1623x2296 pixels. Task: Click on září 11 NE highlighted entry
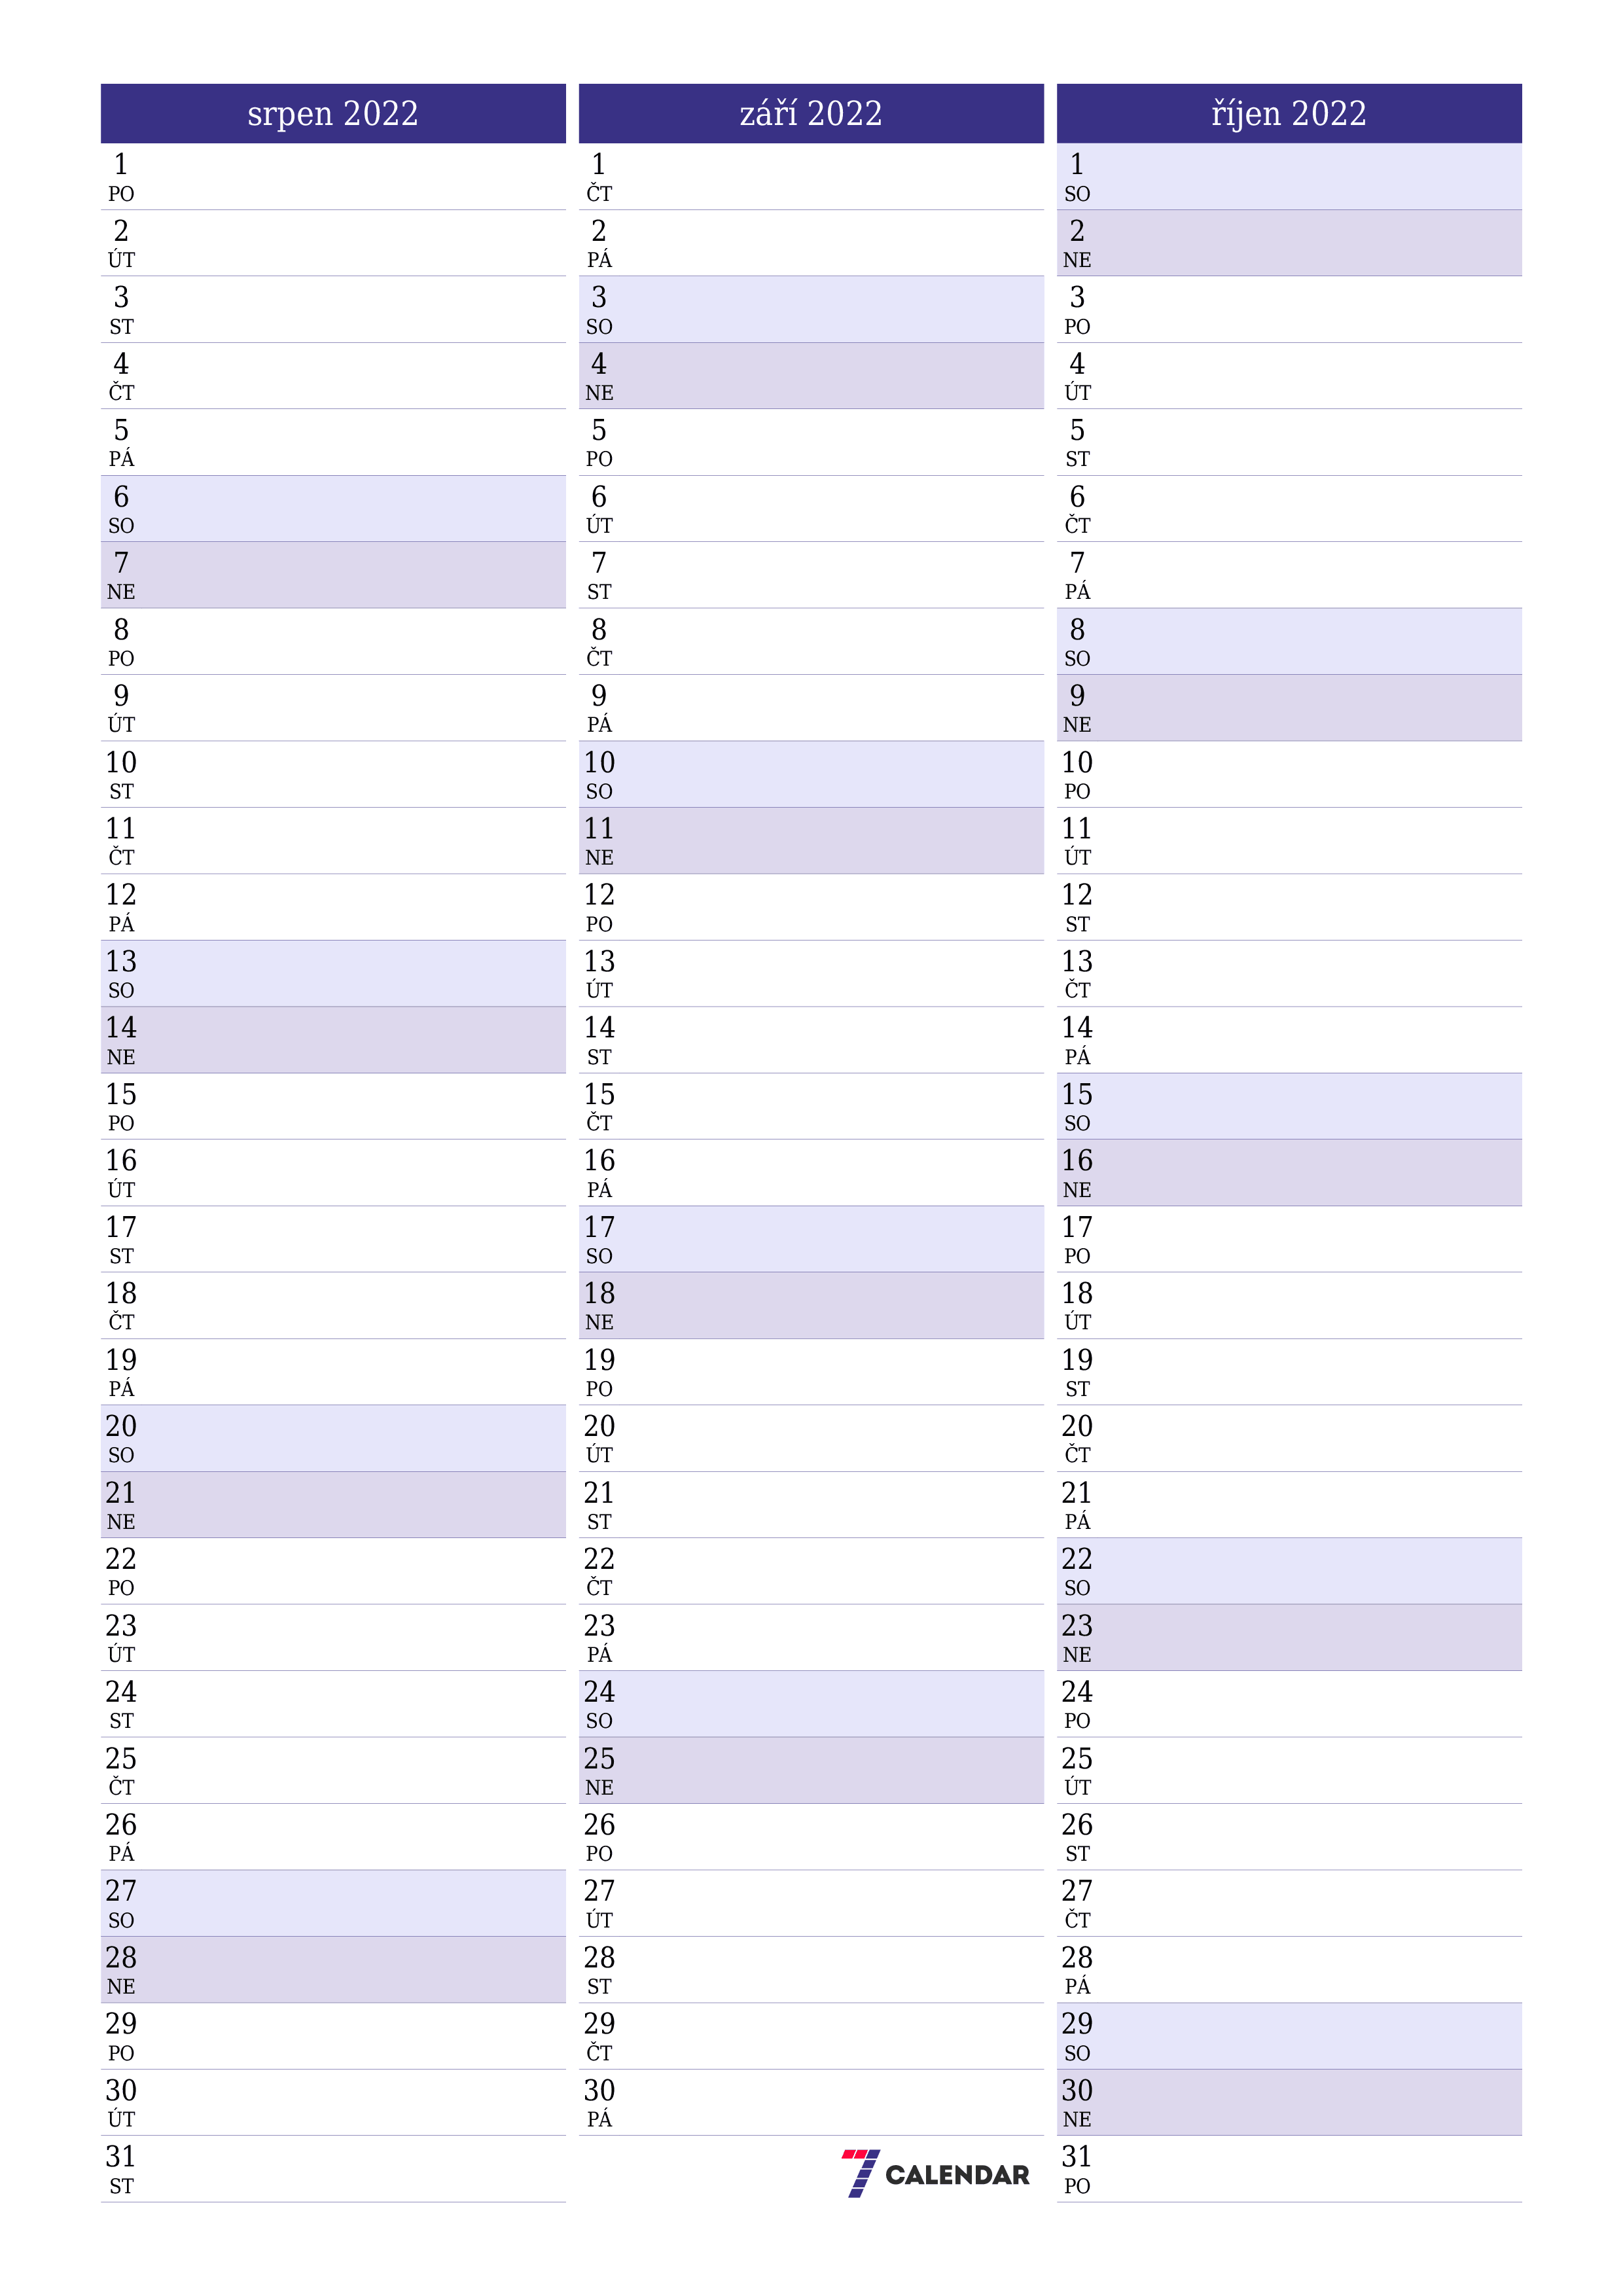811,842
